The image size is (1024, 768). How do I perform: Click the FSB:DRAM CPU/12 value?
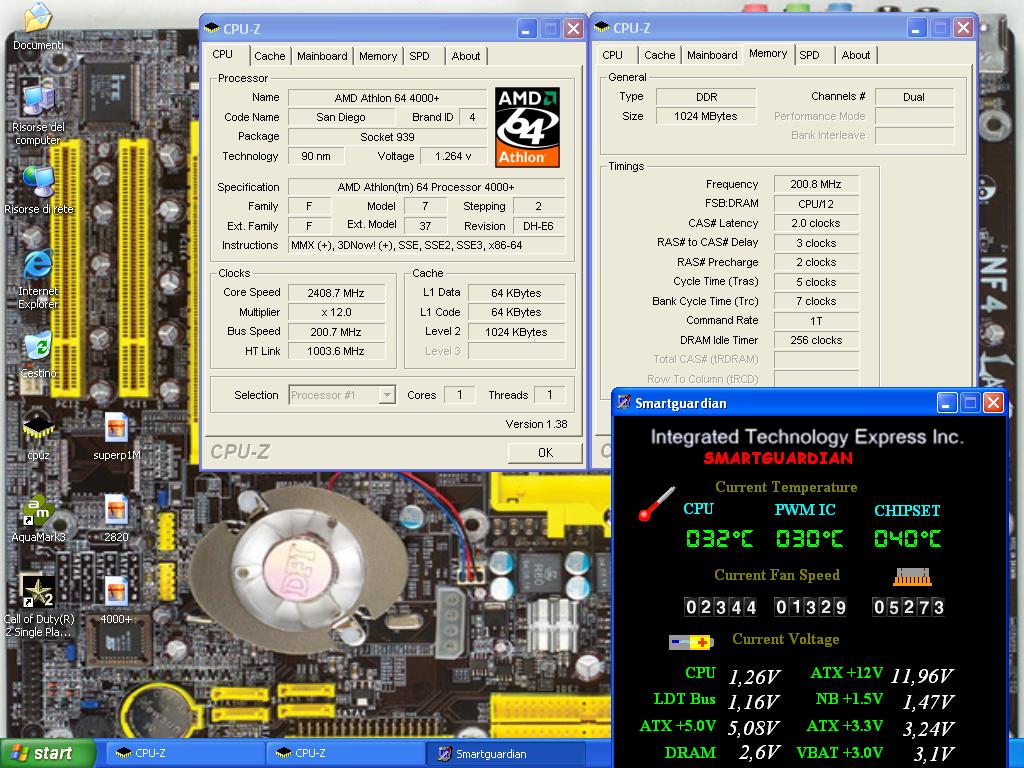[816, 204]
